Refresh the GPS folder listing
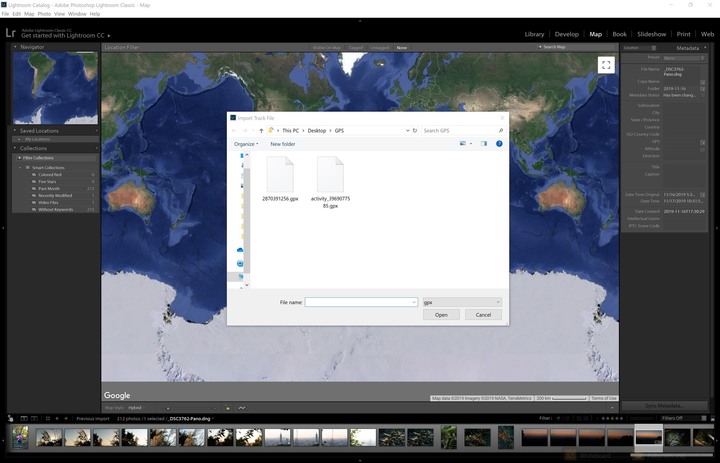 click(415, 130)
